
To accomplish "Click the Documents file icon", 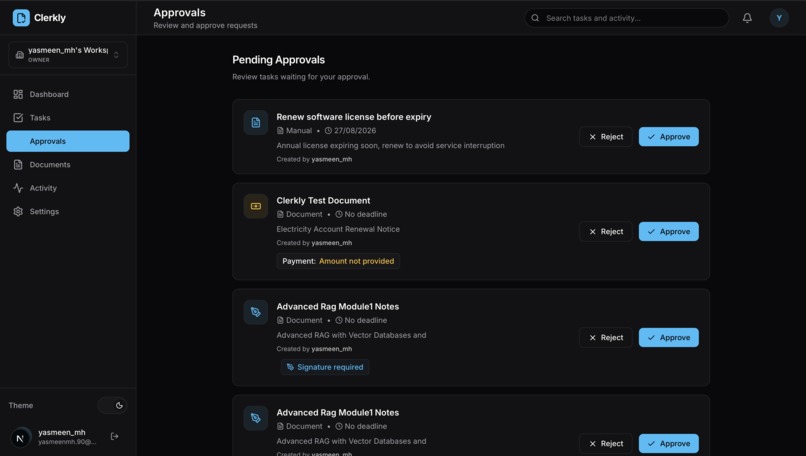I will coord(18,165).
